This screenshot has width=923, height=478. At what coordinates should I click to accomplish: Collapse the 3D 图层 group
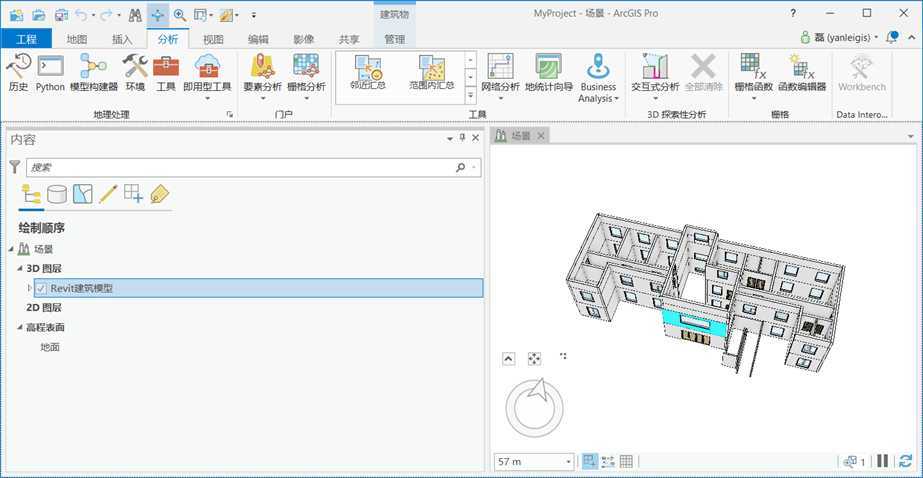tap(19, 269)
